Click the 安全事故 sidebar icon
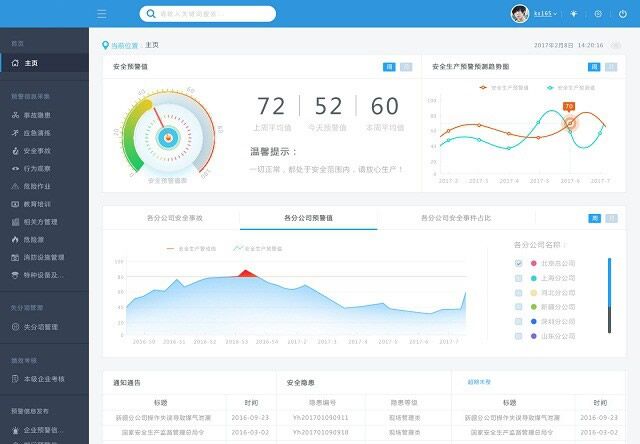 (x=16, y=151)
